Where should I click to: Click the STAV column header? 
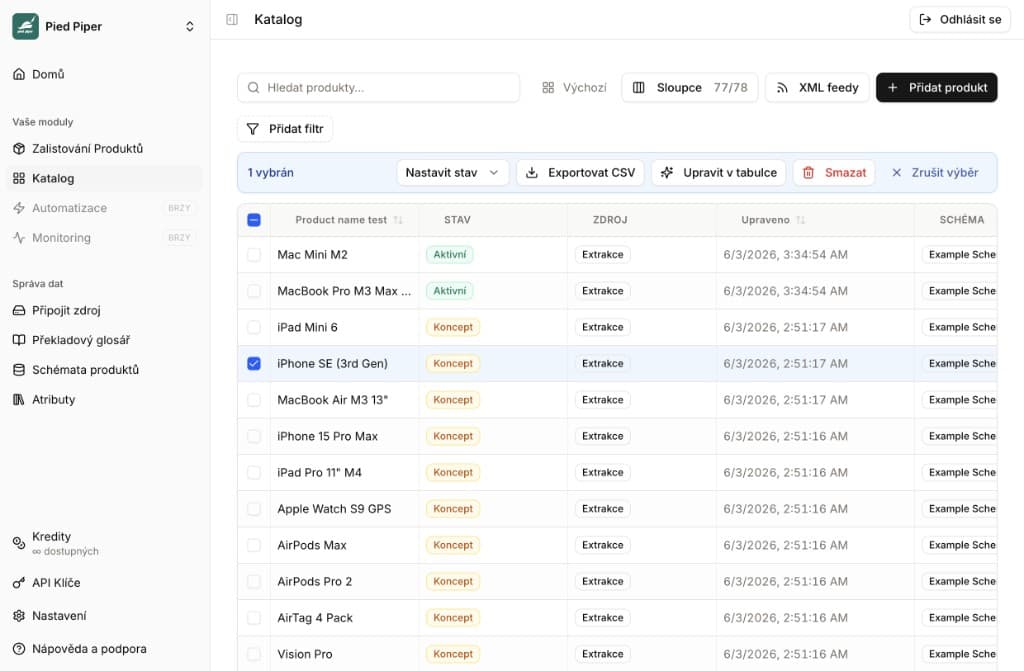pyautogui.click(x=457, y=220)
